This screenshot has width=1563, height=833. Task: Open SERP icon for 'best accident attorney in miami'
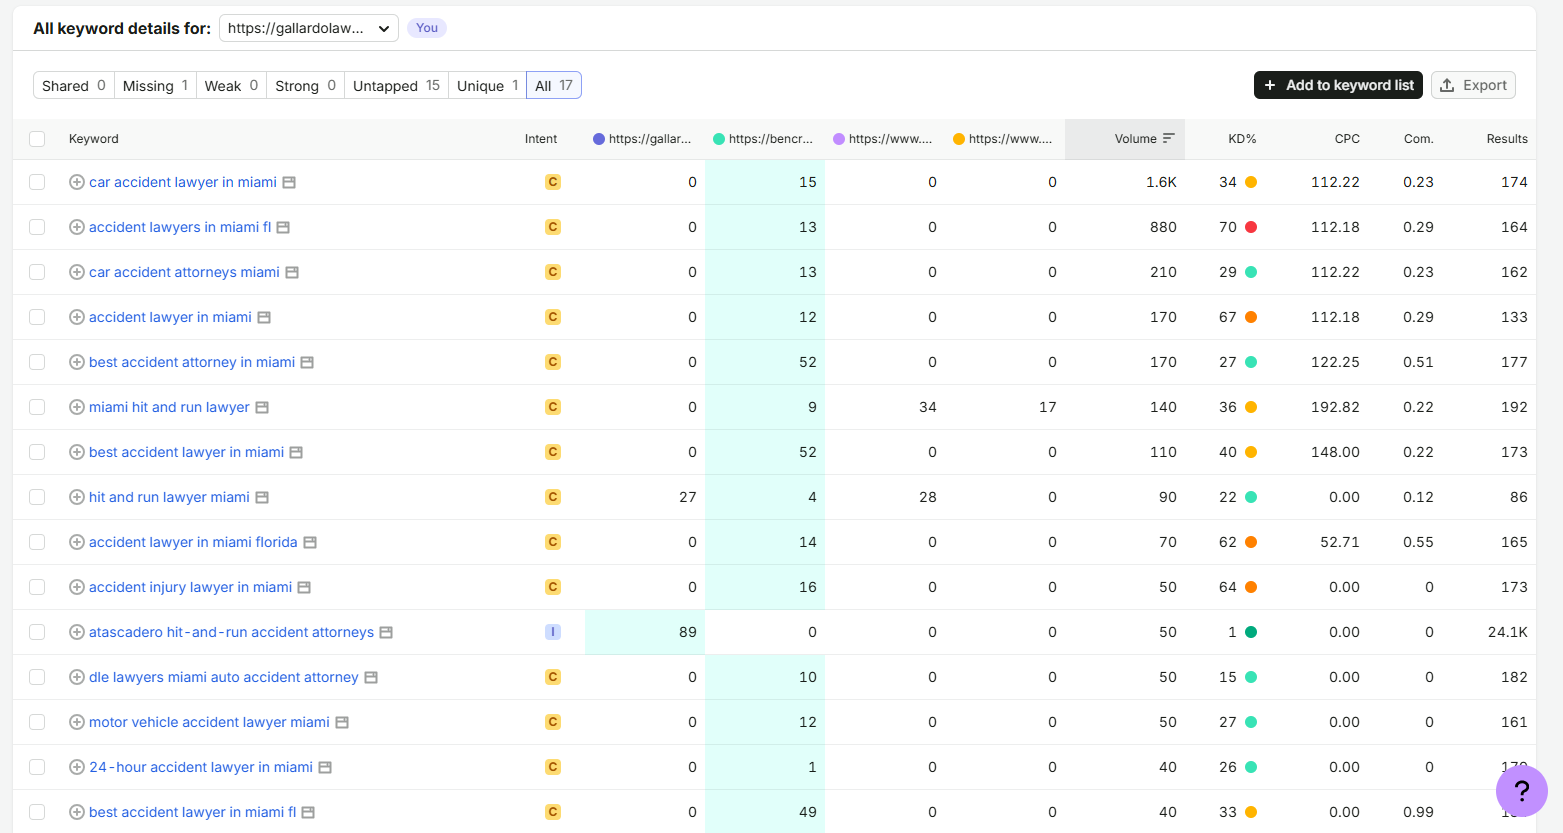(x=307, y=362)
